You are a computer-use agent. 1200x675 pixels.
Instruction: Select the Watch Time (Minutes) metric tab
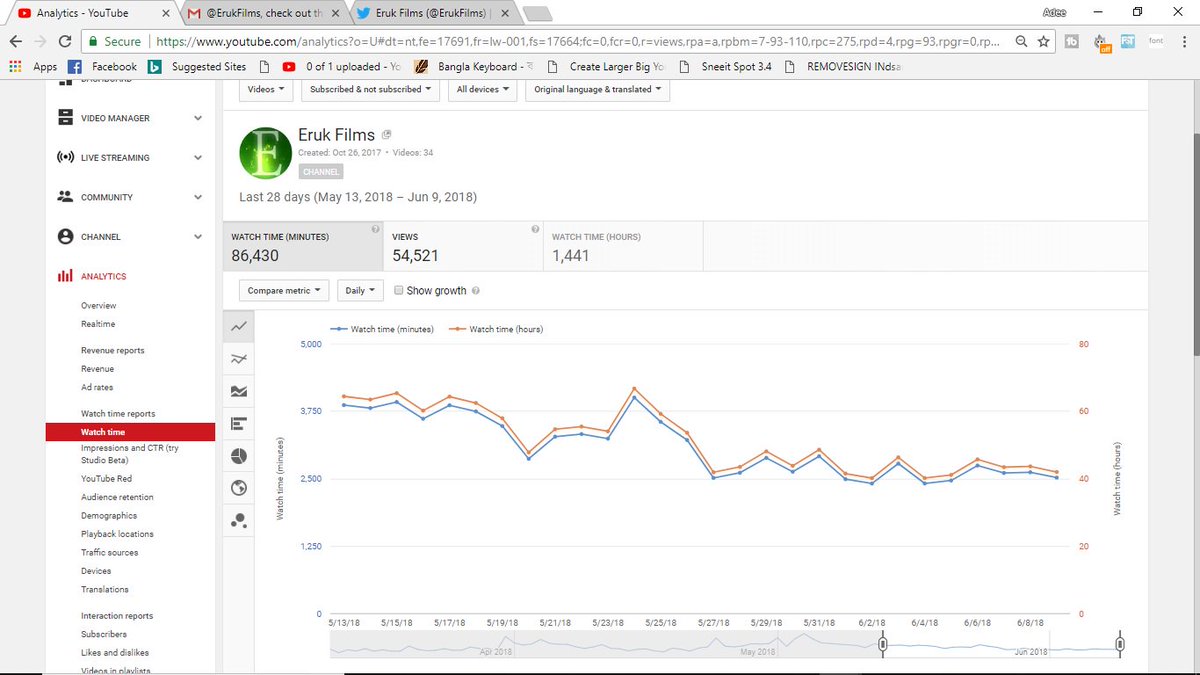click(x=303, y=246)
